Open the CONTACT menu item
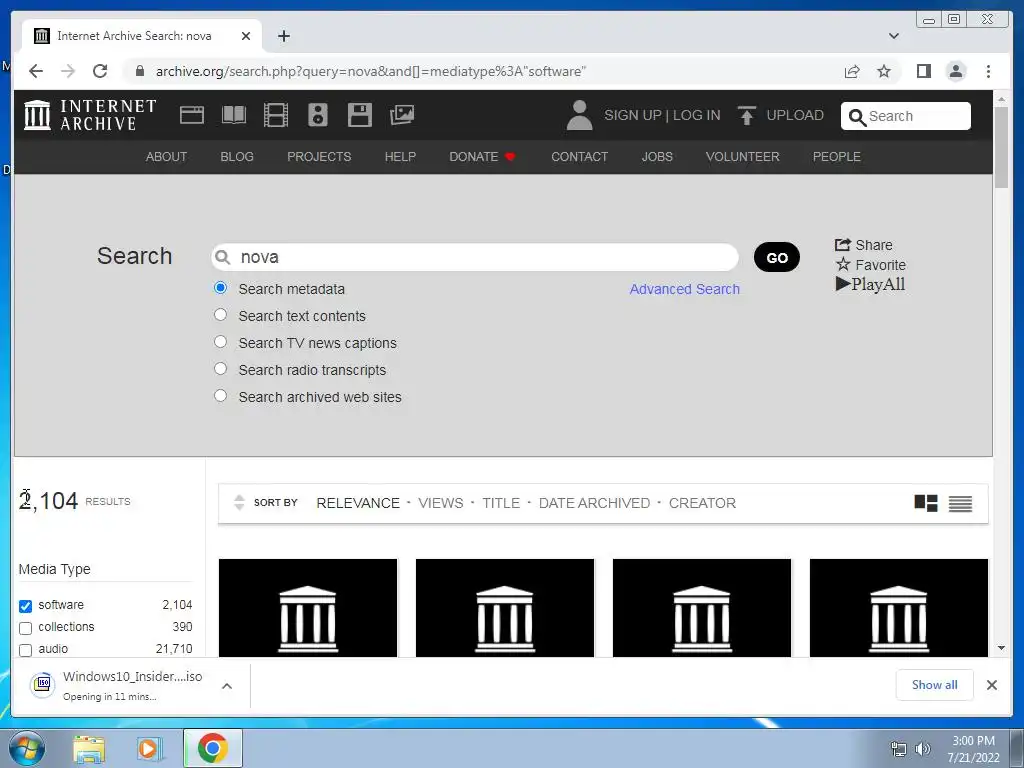1024x768 pixels. (579, 157)
